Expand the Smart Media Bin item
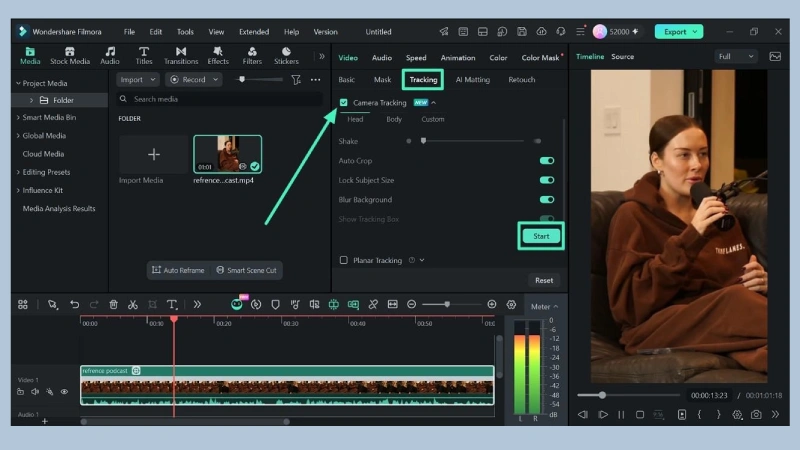 coord(18,117)
